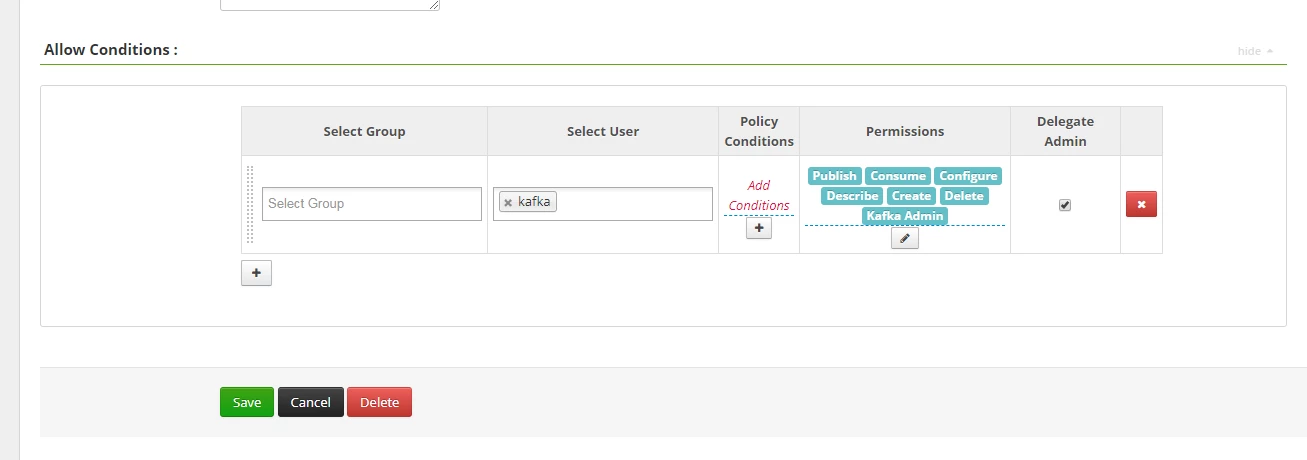Open the Select User field next to kafka

pyautogui.click(x=633, y=204)
